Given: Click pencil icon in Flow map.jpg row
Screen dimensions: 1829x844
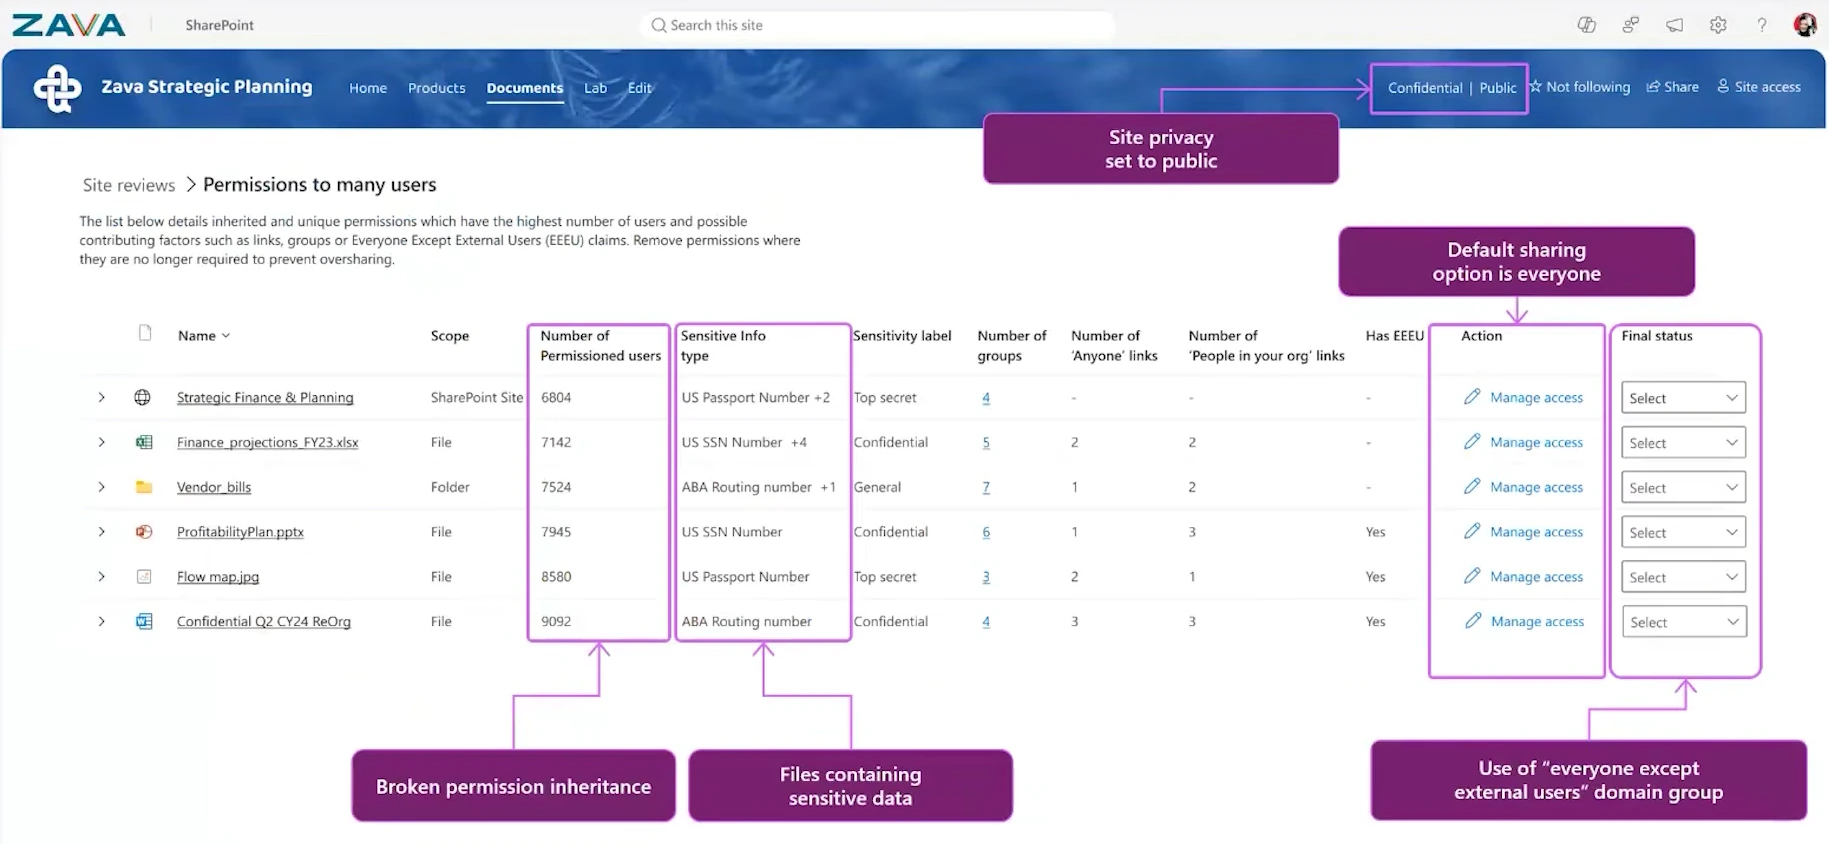Looking at the screenshot, I should (x=1472, y=576).
